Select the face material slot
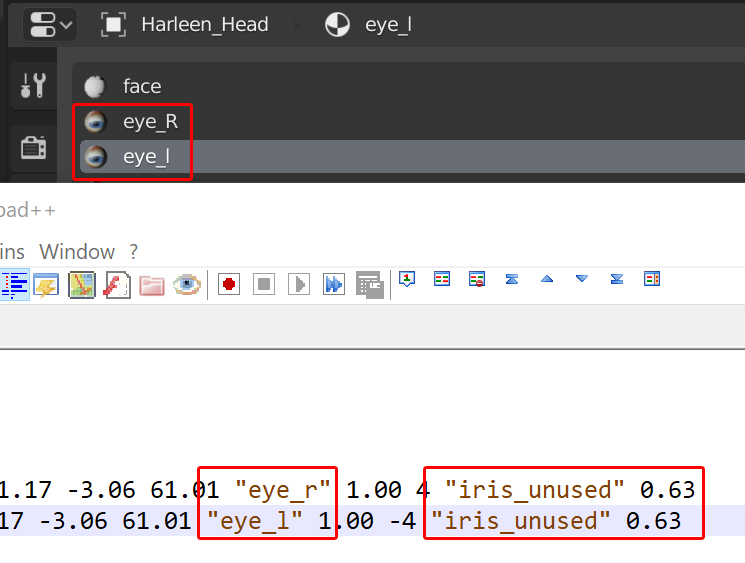 (x=409, y=86)
